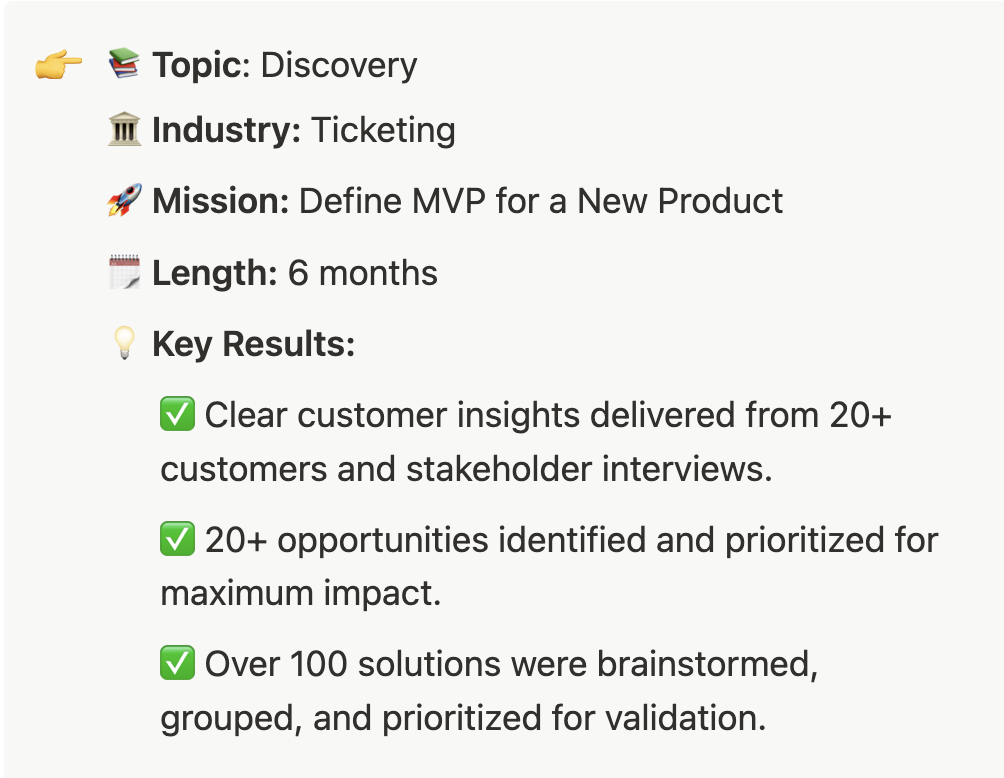Click the text Define MVP for a New Product
1004x778 pixels.
tap(541, 201)
